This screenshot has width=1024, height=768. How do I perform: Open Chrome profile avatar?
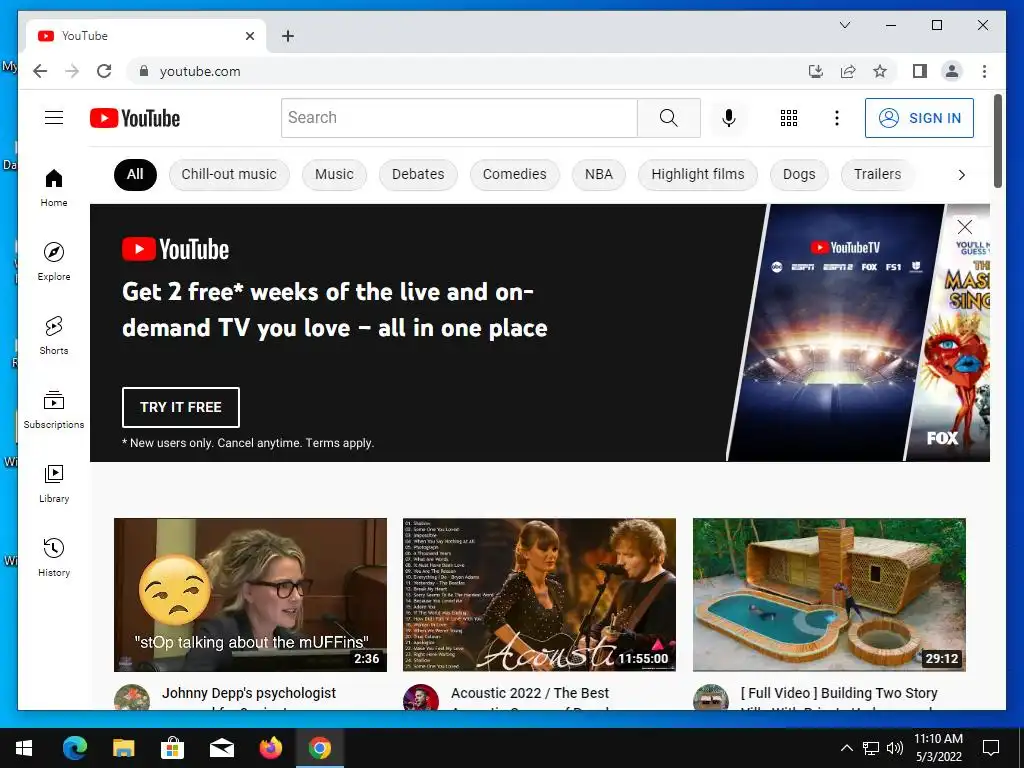952,71
